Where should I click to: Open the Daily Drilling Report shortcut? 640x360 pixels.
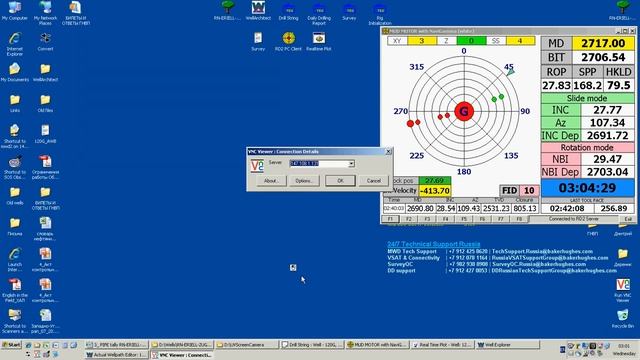coord(319,14)
